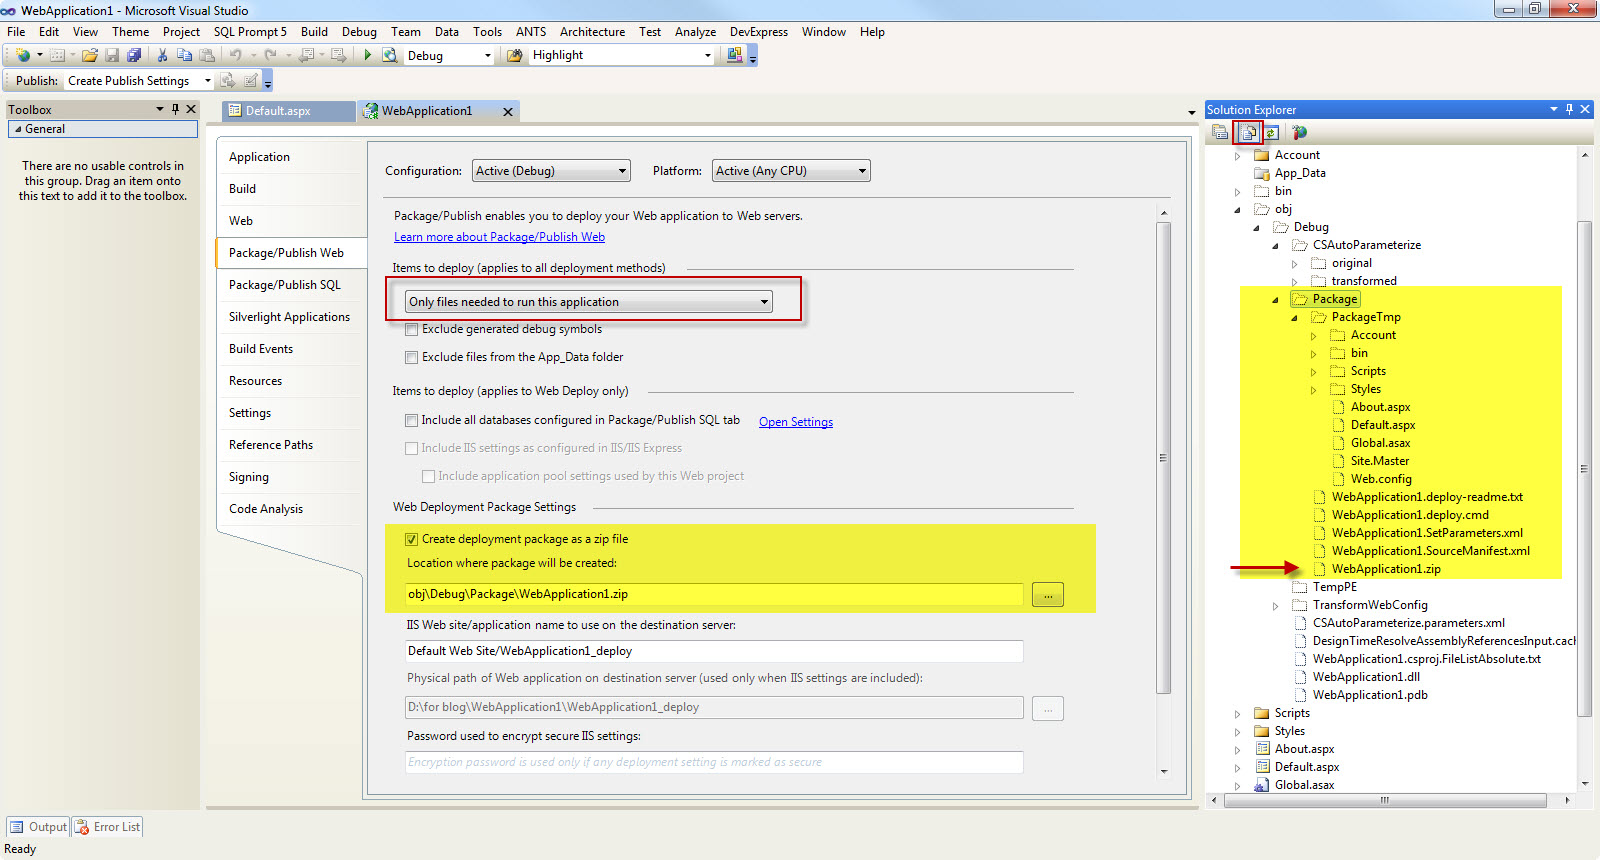Image resolution: width=1600 pixels, height=860 pixels.
Task: Click the Undo arrow icon
Action: [x=235, y=55]
